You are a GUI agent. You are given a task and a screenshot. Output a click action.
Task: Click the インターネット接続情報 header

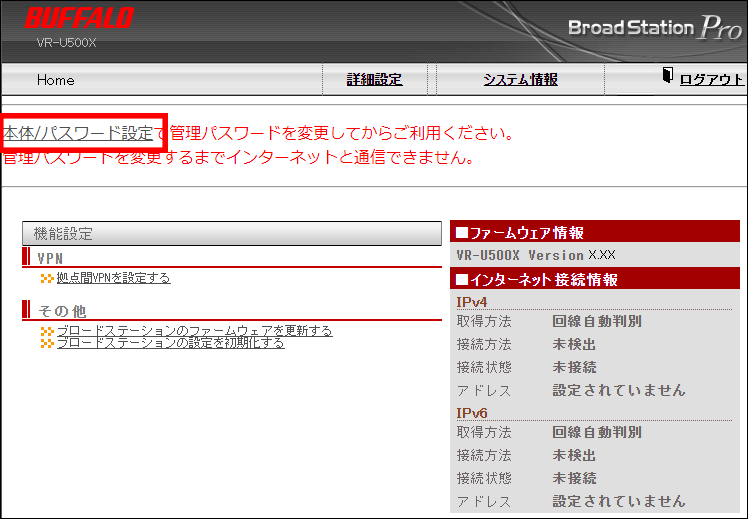click(595, 279)
